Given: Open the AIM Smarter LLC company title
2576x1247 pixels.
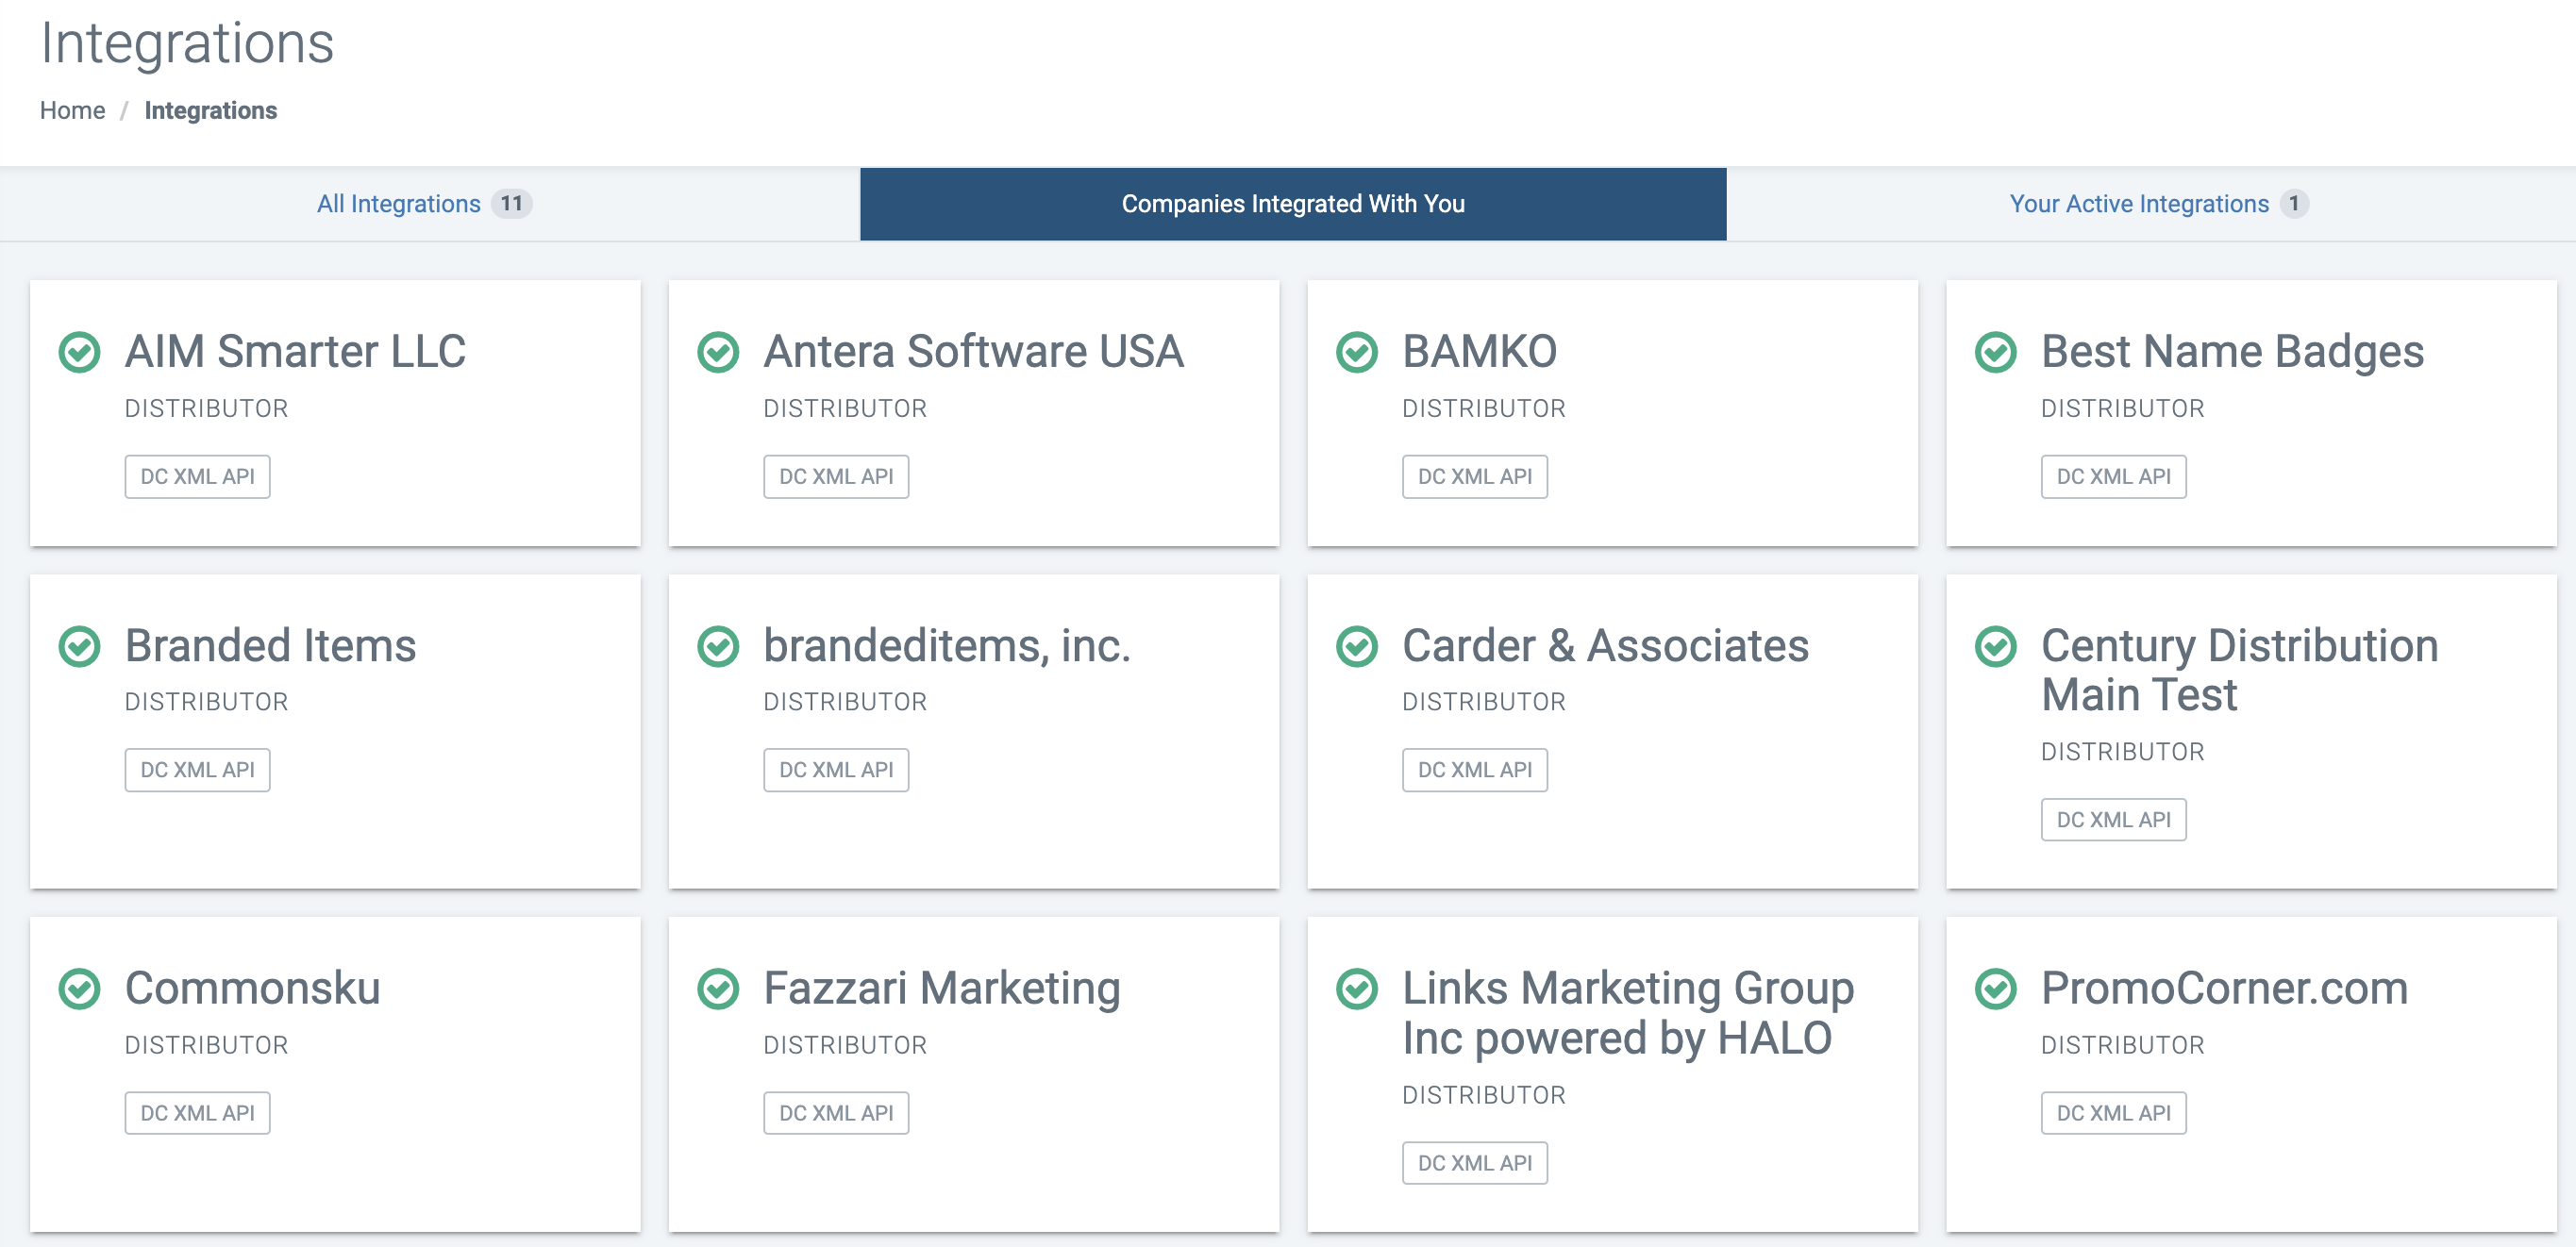Looking at the screenshot, I should (x=295, y=352).
